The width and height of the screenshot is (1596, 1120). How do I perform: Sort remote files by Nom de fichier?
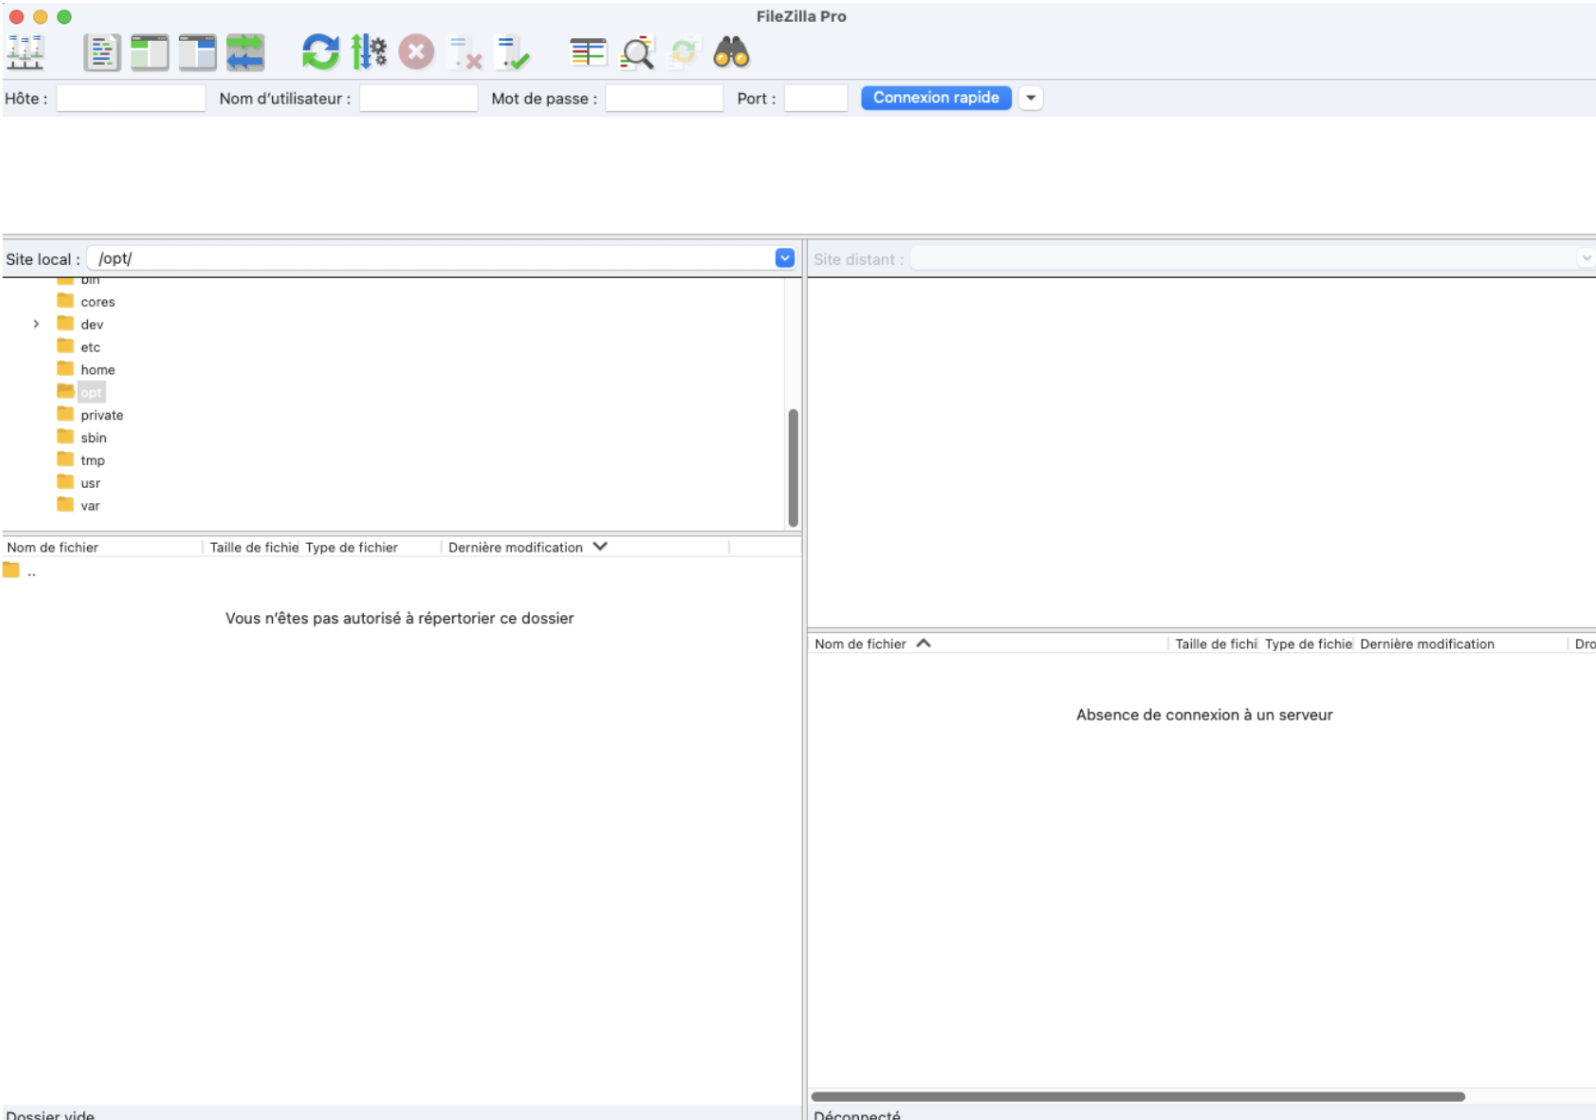[x=989, y=644]
